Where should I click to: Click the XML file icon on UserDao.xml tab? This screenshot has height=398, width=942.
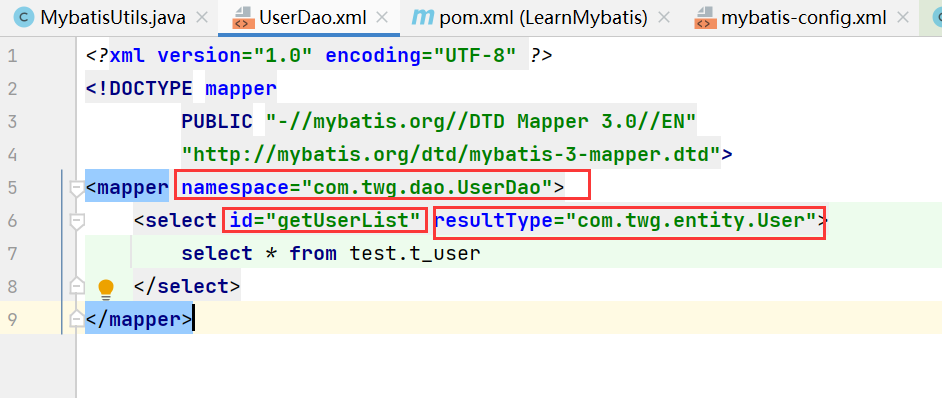pos(243,18)
